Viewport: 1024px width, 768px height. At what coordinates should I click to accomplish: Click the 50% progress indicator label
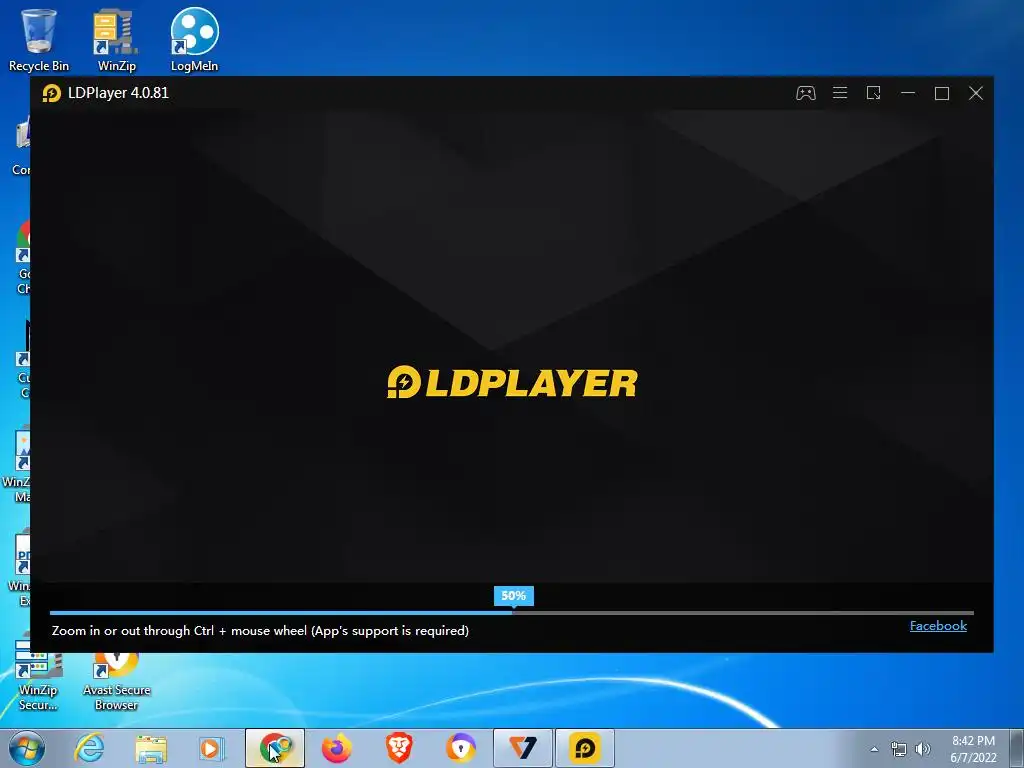pos(513,596)
